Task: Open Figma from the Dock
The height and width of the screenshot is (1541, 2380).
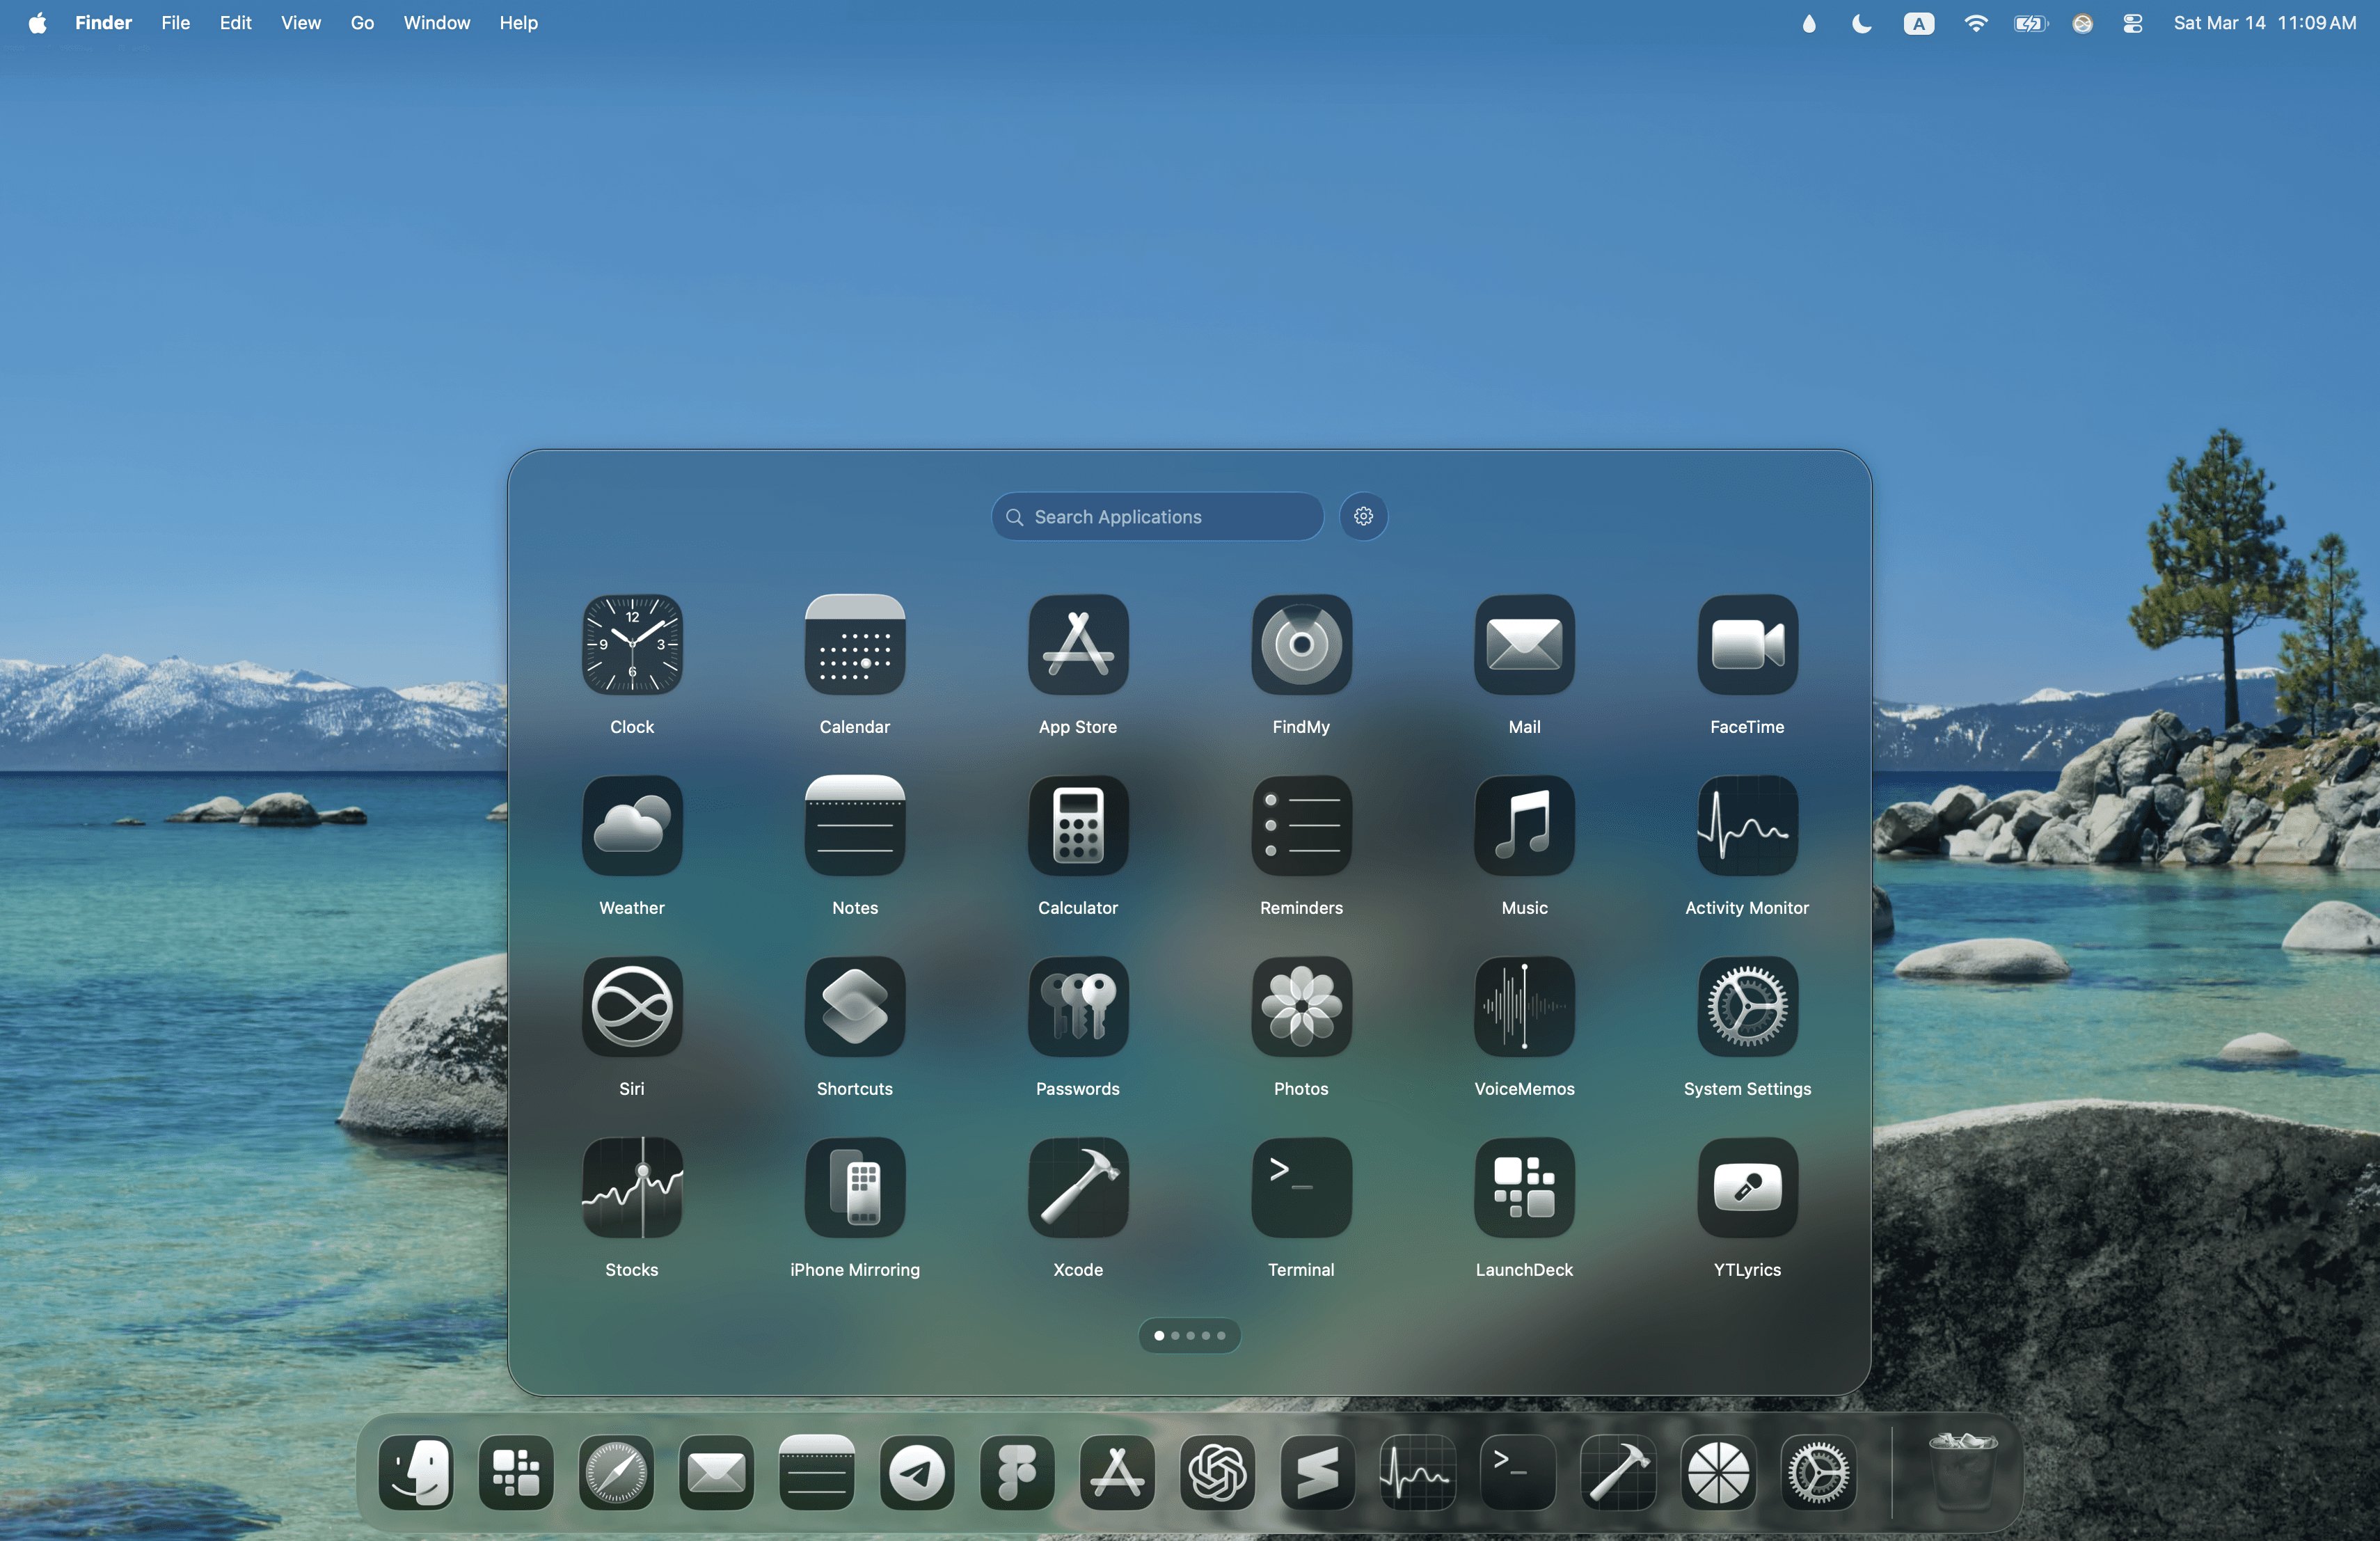Action: click(1017, 1472)
